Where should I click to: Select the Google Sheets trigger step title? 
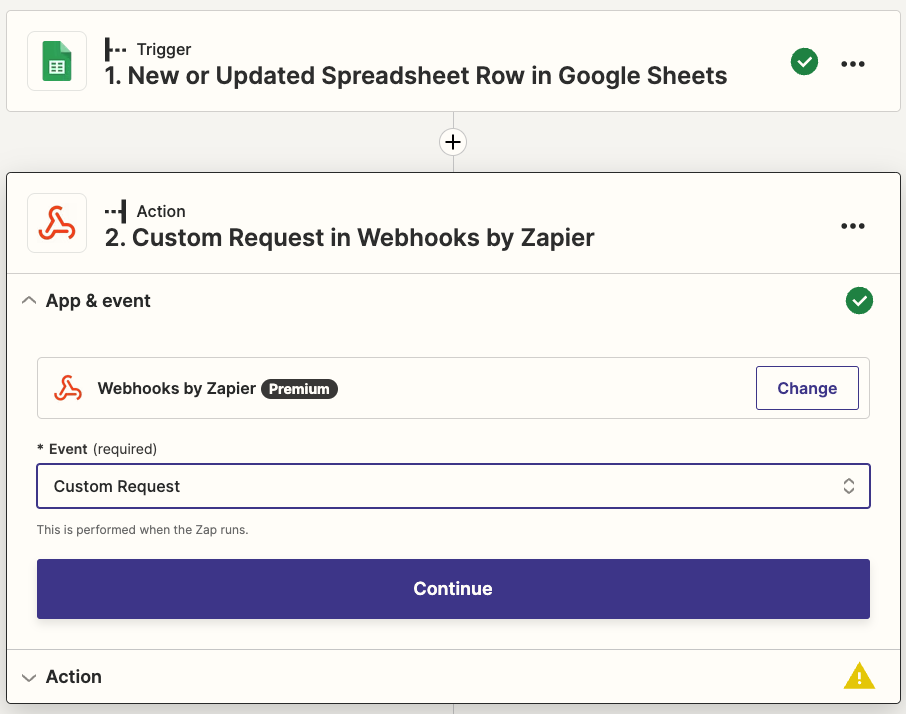click(416, 75)
